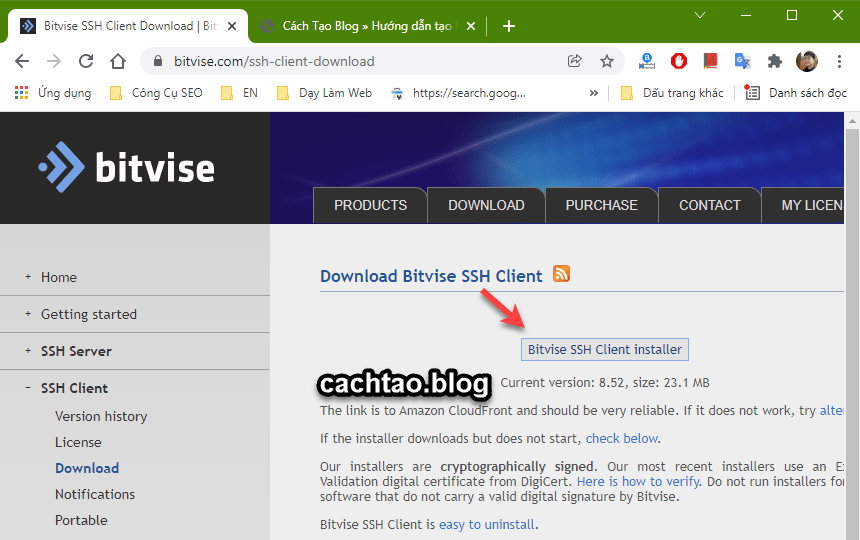Bookmark this page with the star icon
Screen dimensions: 860x540
coord(607,61)
